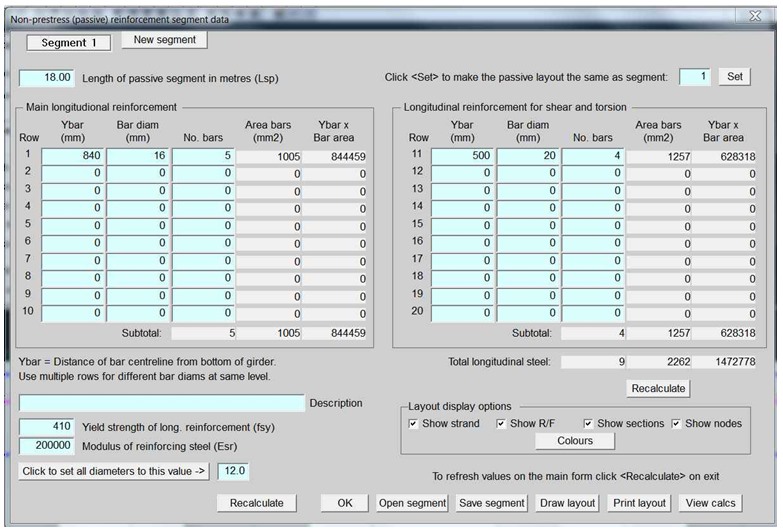Image resolution: width=783 pixels, height=532 pixels.
Task: Click row 7 No. bars input field
Action: point(203,261)
